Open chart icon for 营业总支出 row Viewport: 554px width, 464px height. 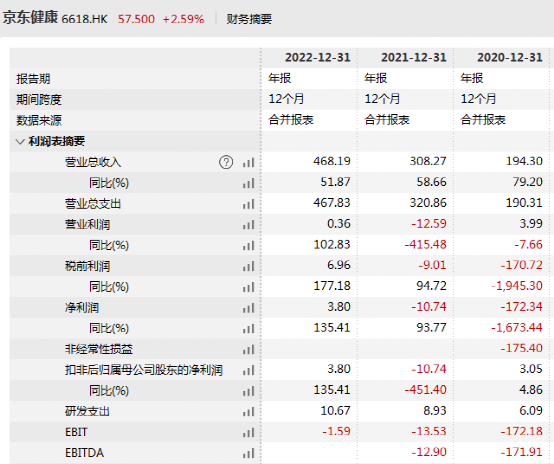(248, 204)
